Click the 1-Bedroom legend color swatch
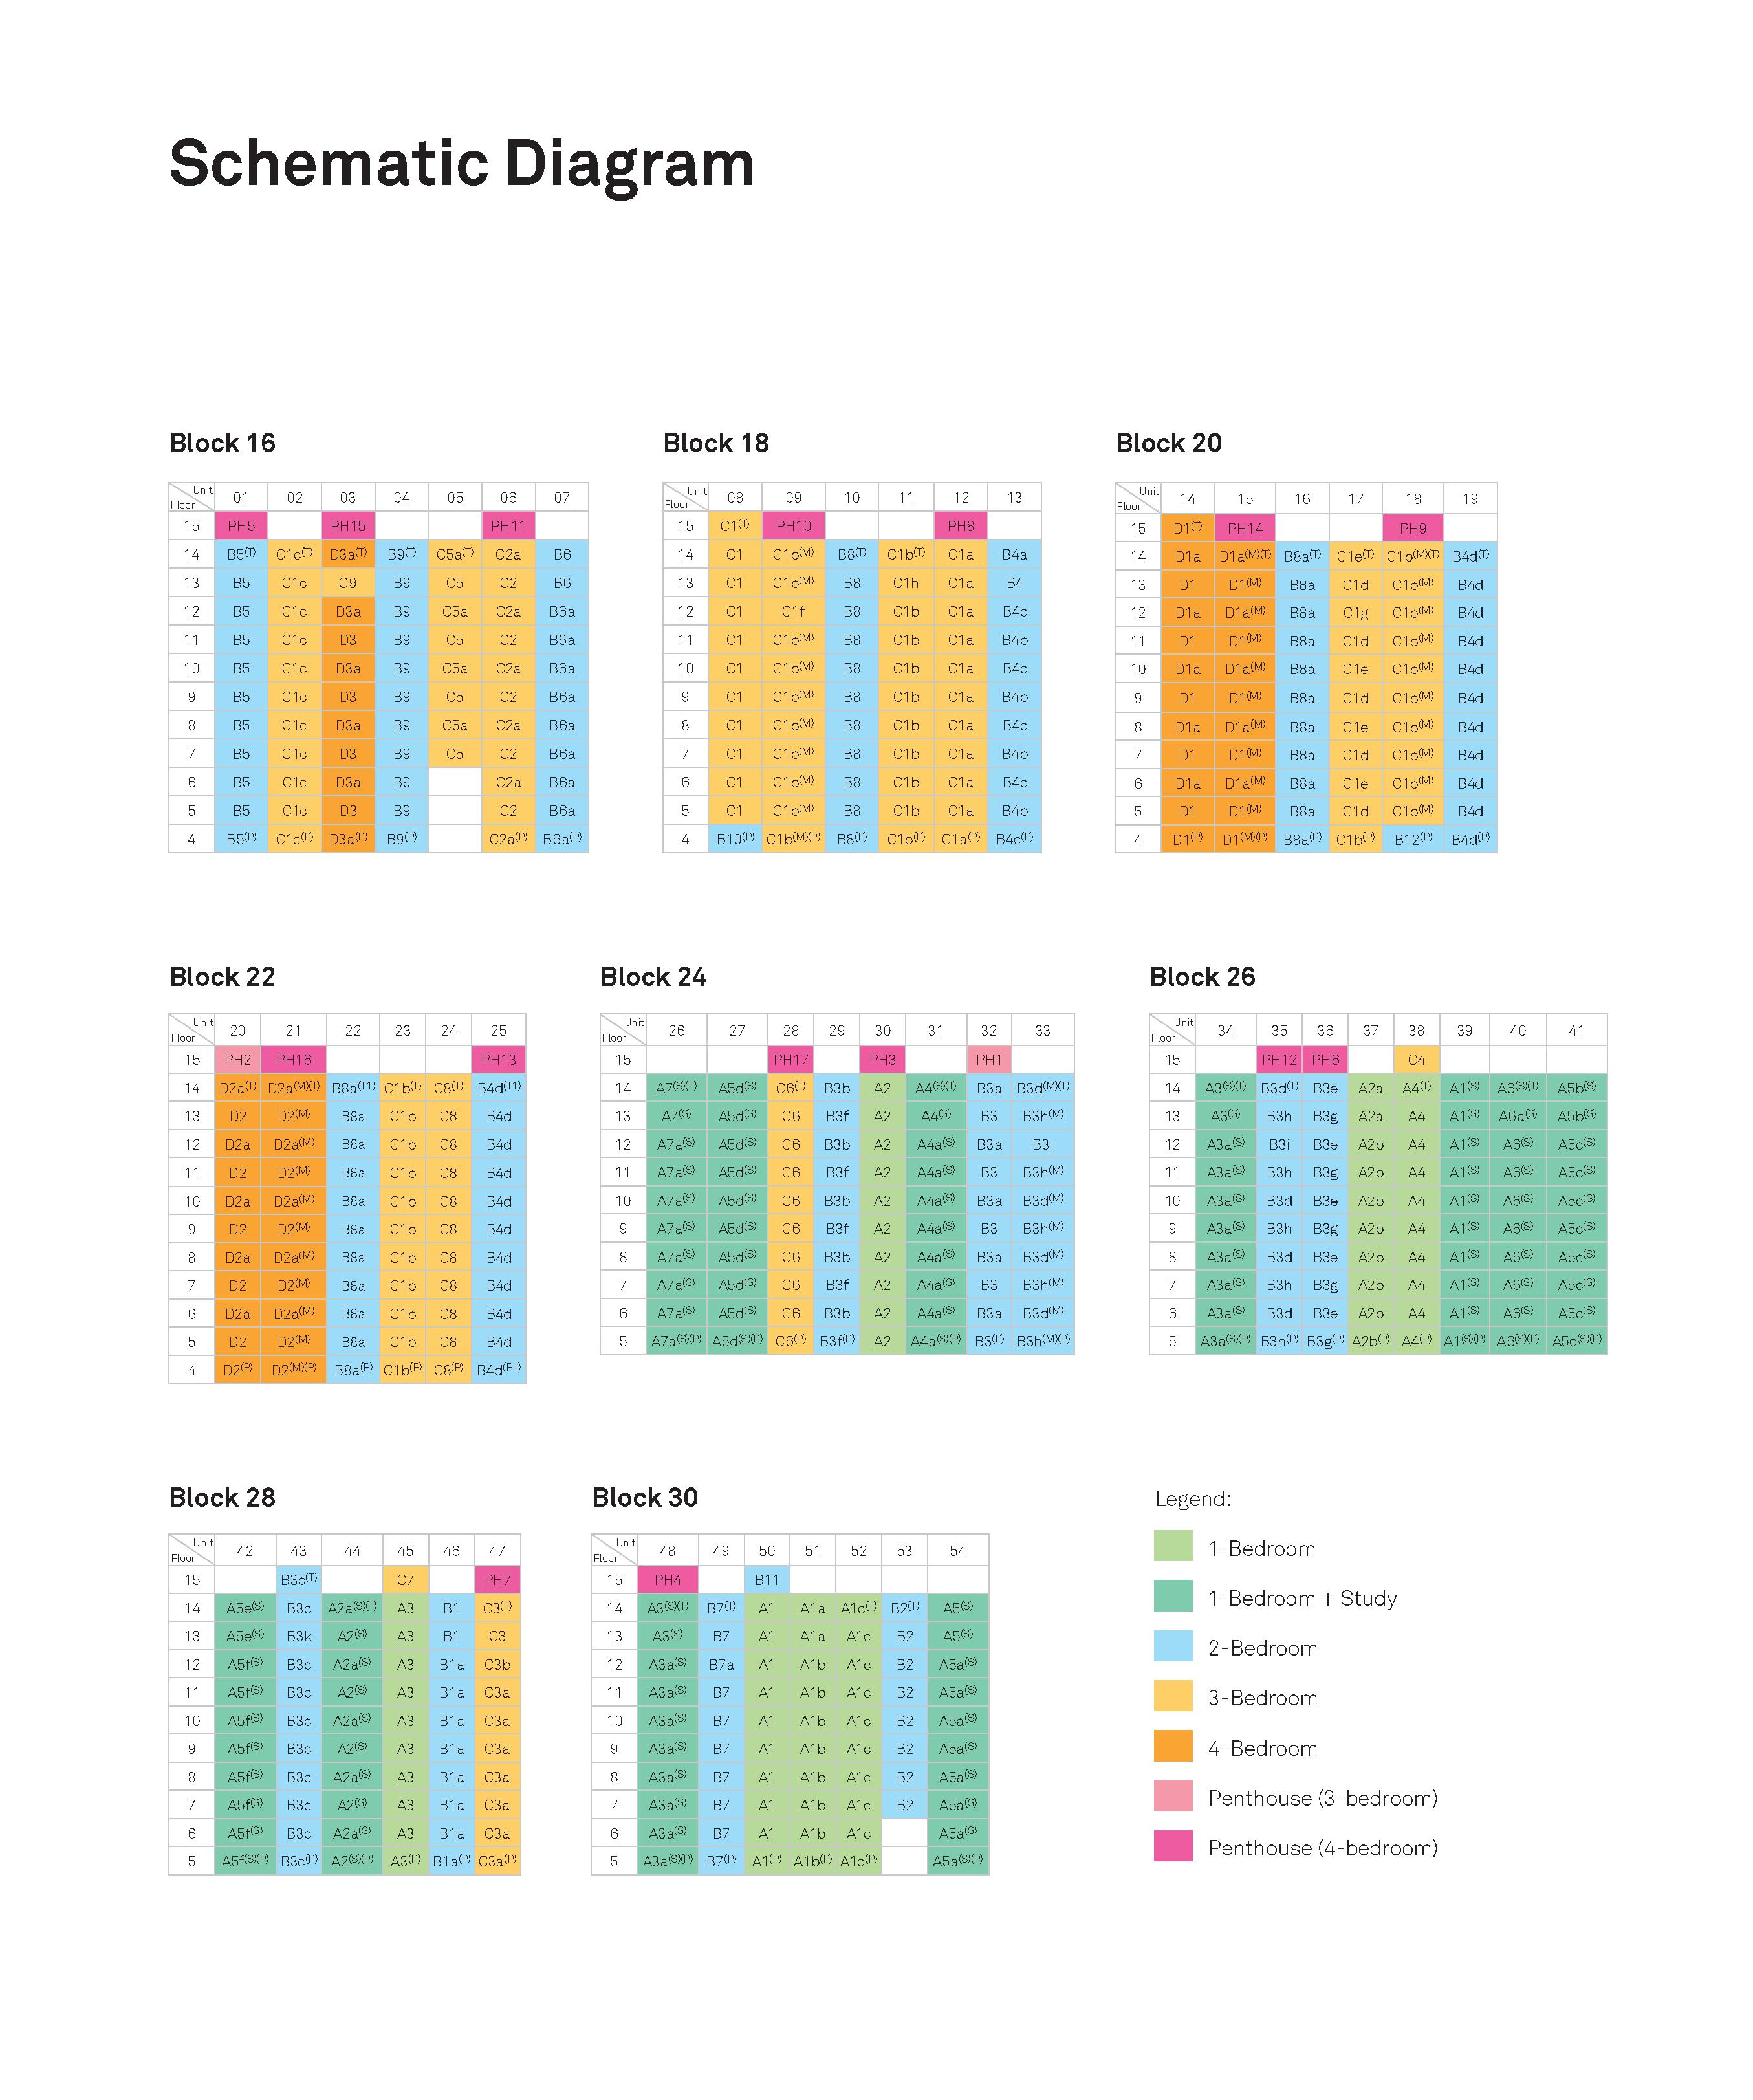The width and height of the screenshot is (1753, 2100). 1172,1546
